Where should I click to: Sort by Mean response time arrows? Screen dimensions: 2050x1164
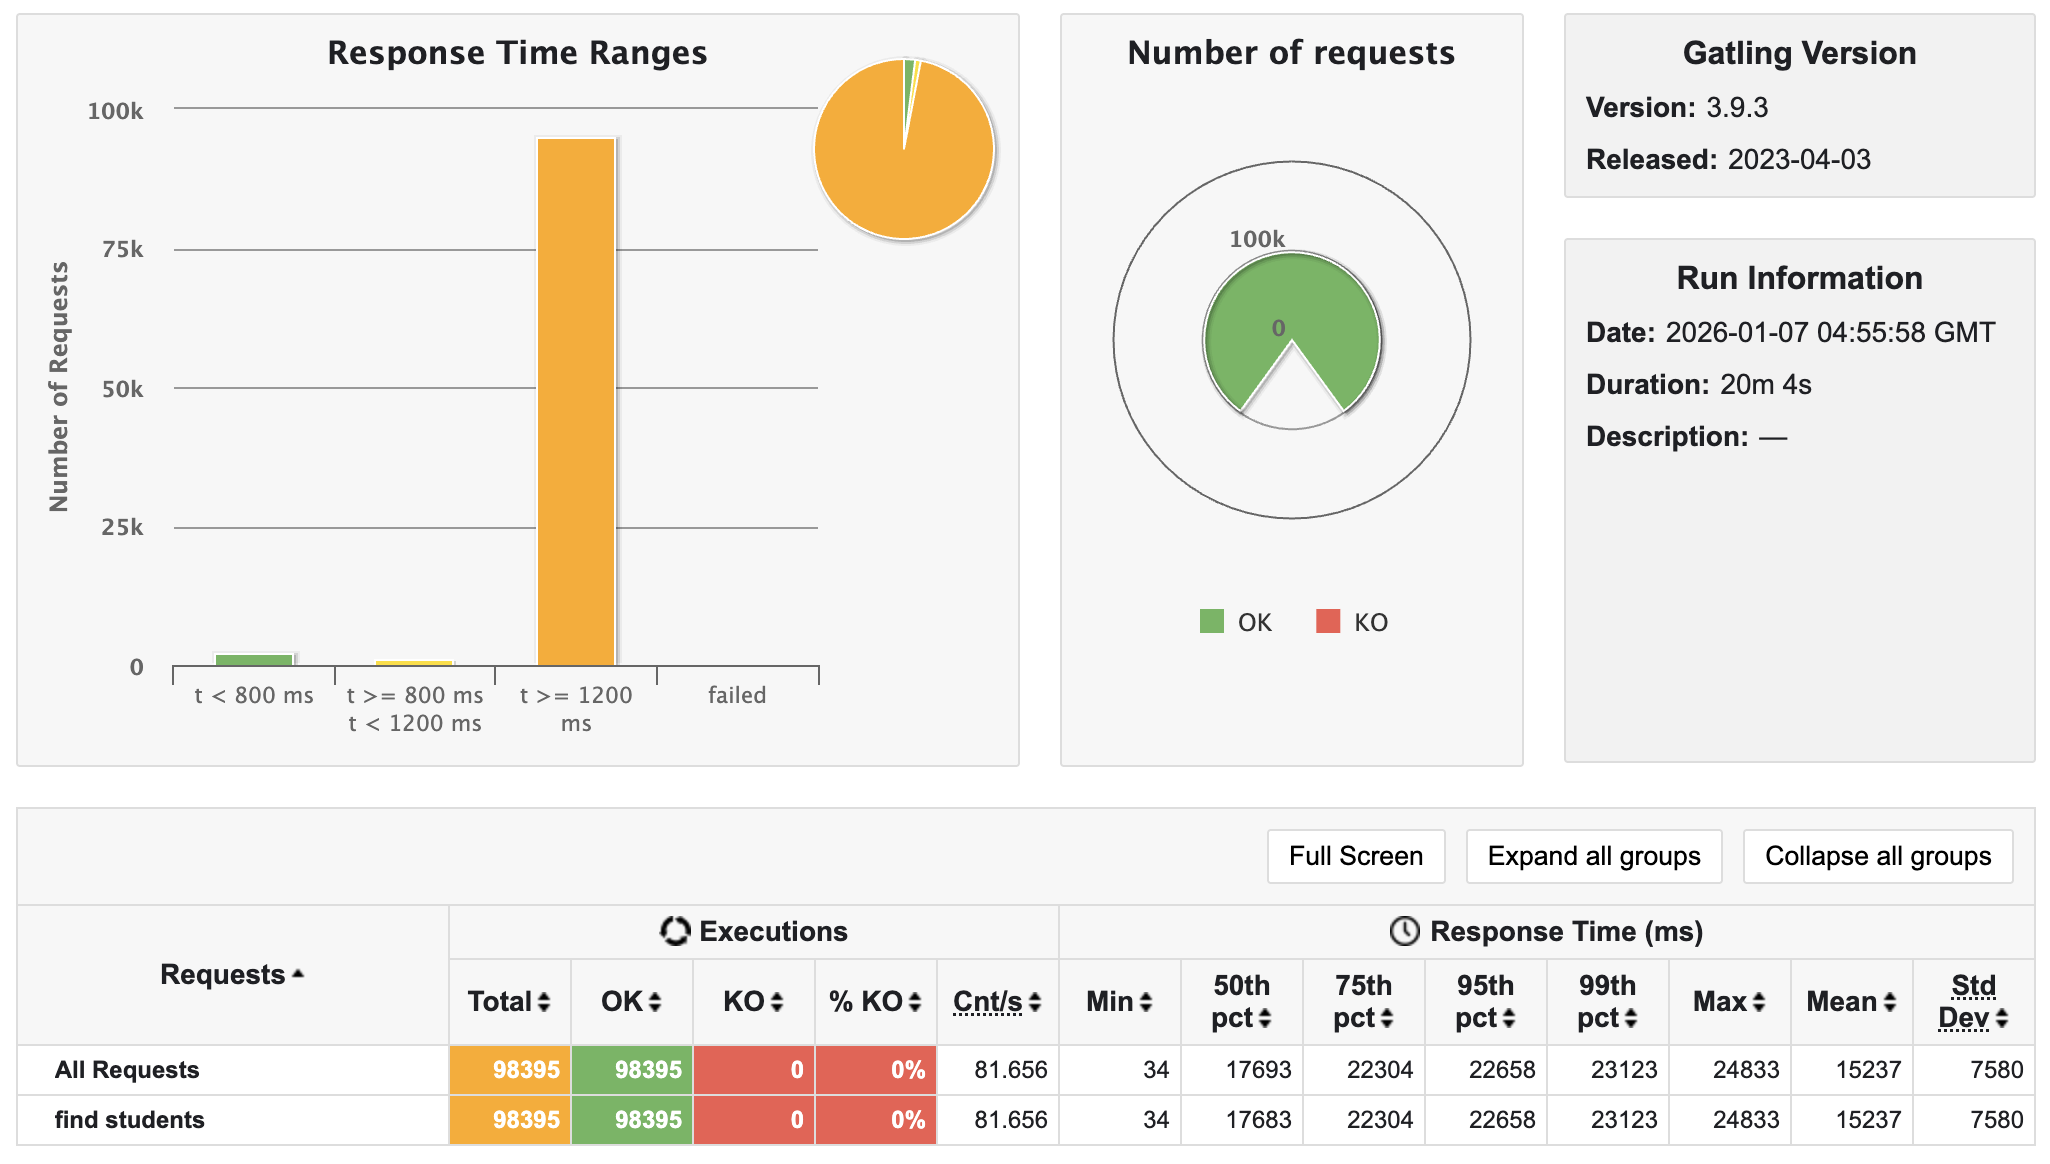click(x=1889, y=1001)
